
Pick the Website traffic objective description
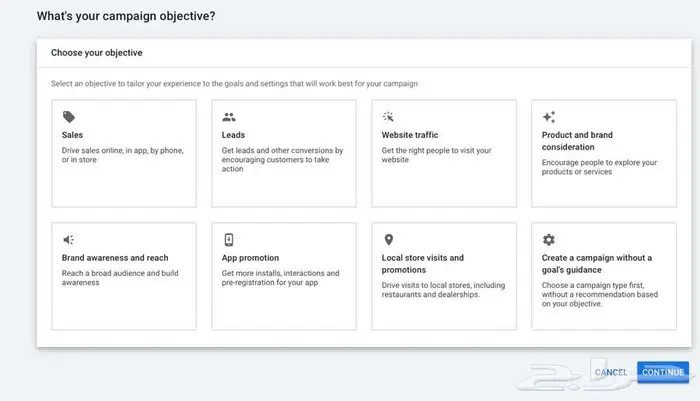point(436,155)
